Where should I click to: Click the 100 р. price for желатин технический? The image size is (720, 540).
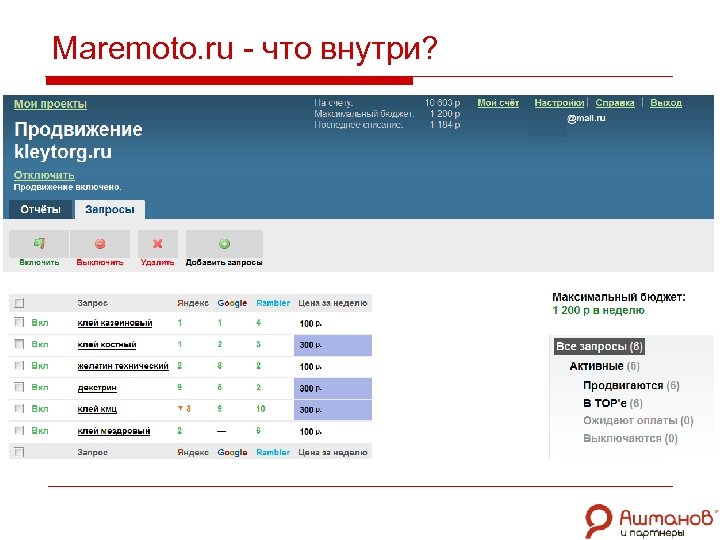point(310,367)
